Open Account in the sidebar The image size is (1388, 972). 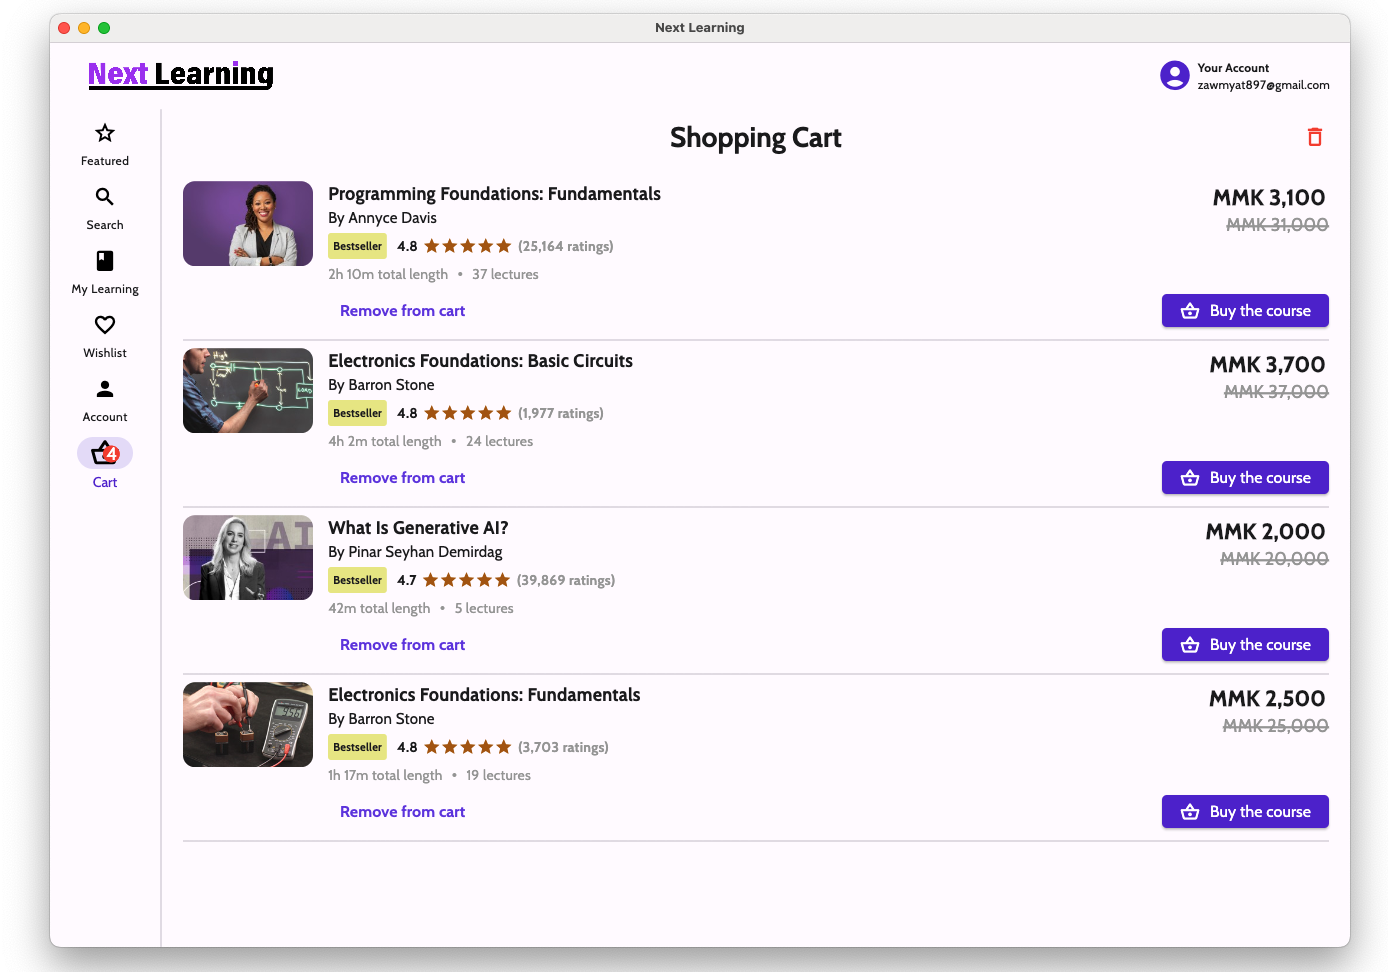105,390
